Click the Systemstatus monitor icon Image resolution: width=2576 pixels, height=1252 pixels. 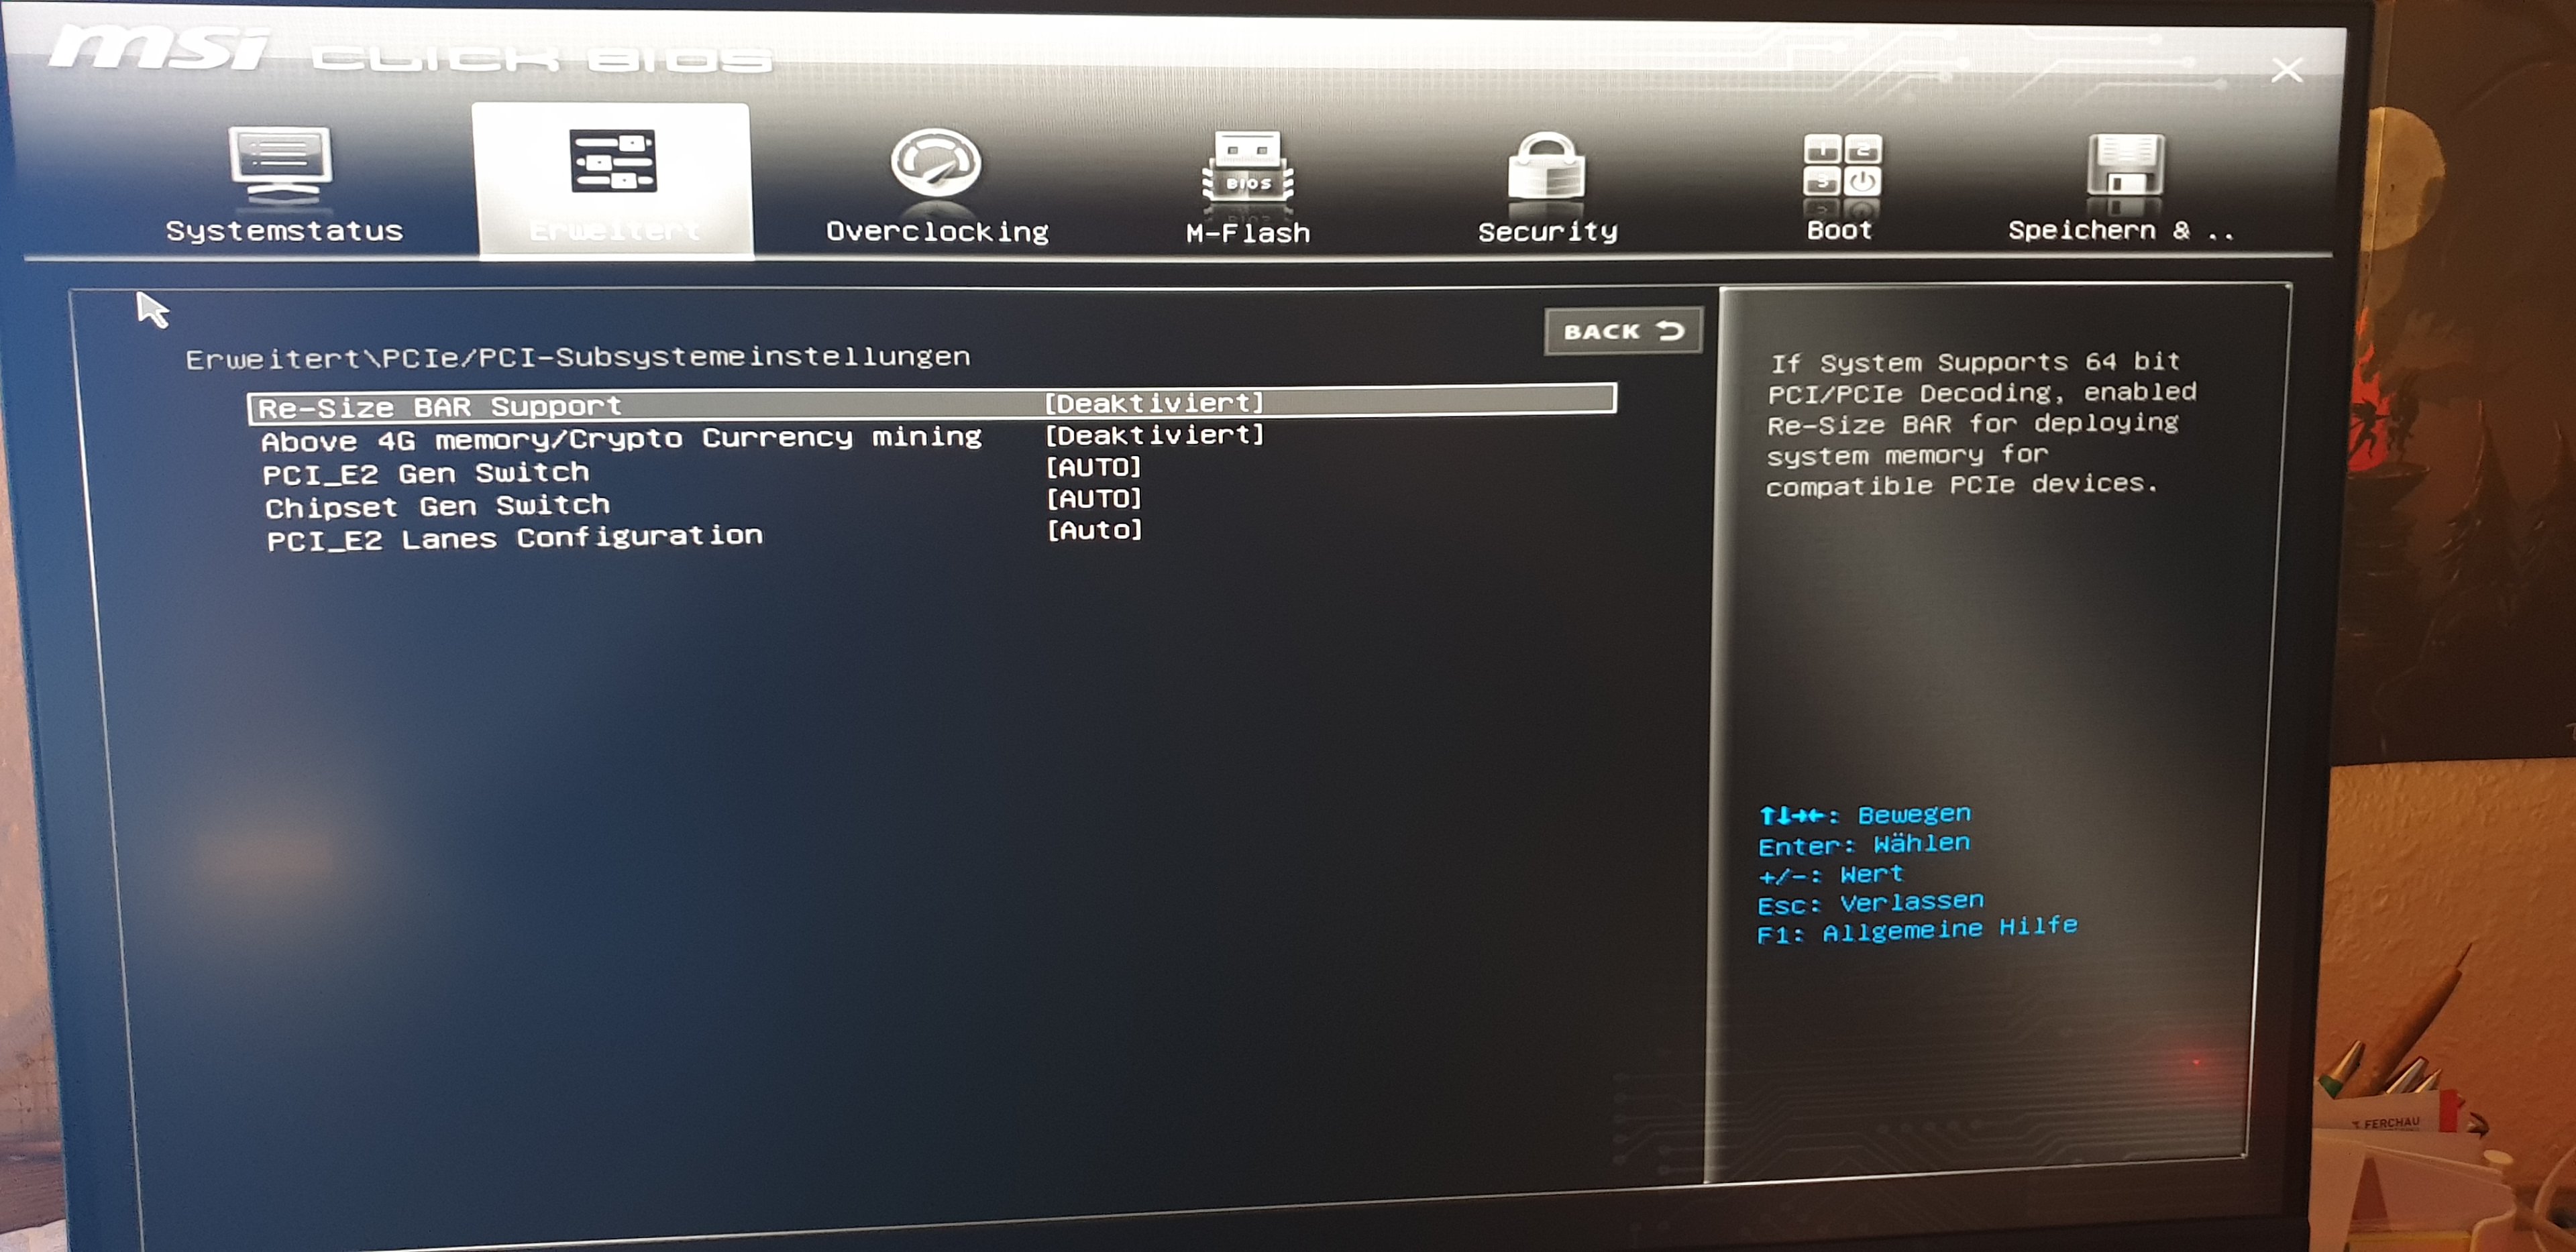(x=280, y=163)
